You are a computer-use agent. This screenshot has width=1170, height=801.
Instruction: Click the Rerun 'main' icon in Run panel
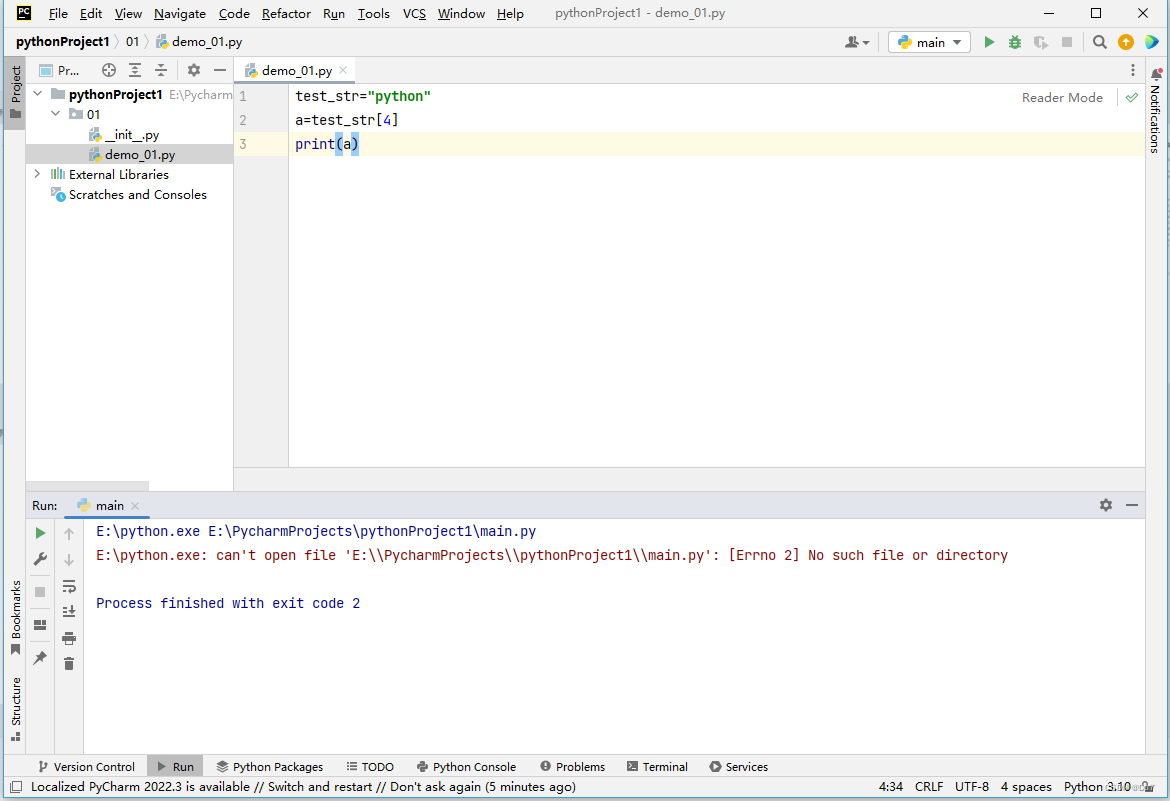(40, 532)
